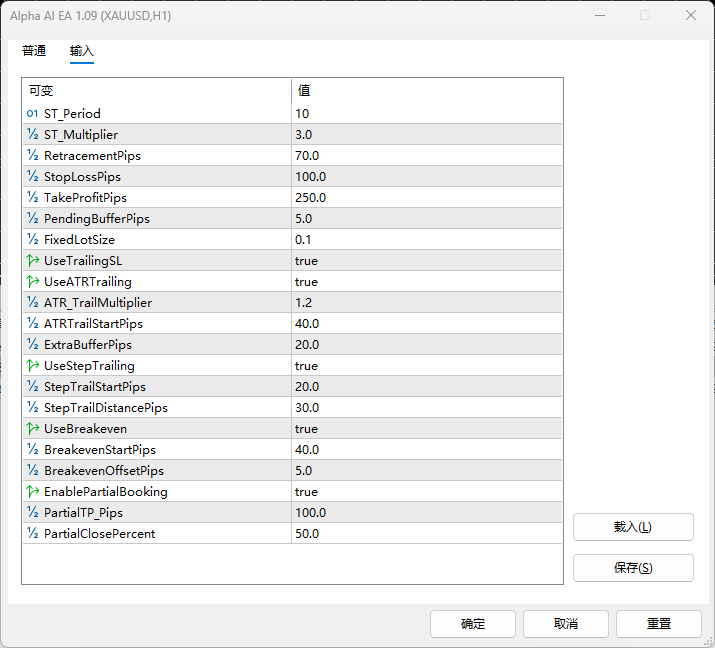
Task: Click the double type icon beside ATR_TrailMultiplier
Action: coord(32,302)
